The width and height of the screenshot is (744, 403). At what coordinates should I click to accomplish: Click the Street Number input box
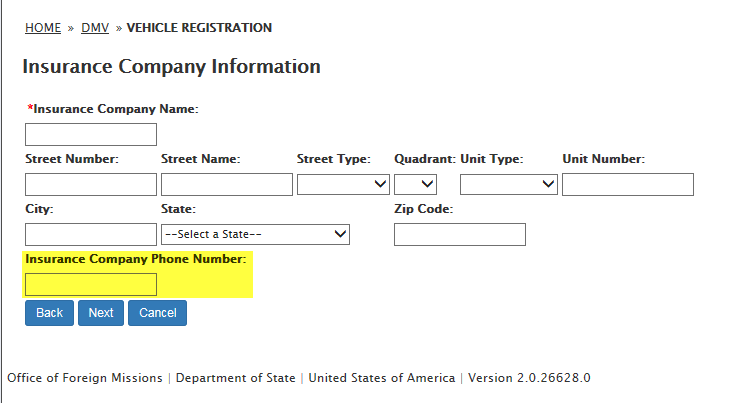click(x=90, y=184)
